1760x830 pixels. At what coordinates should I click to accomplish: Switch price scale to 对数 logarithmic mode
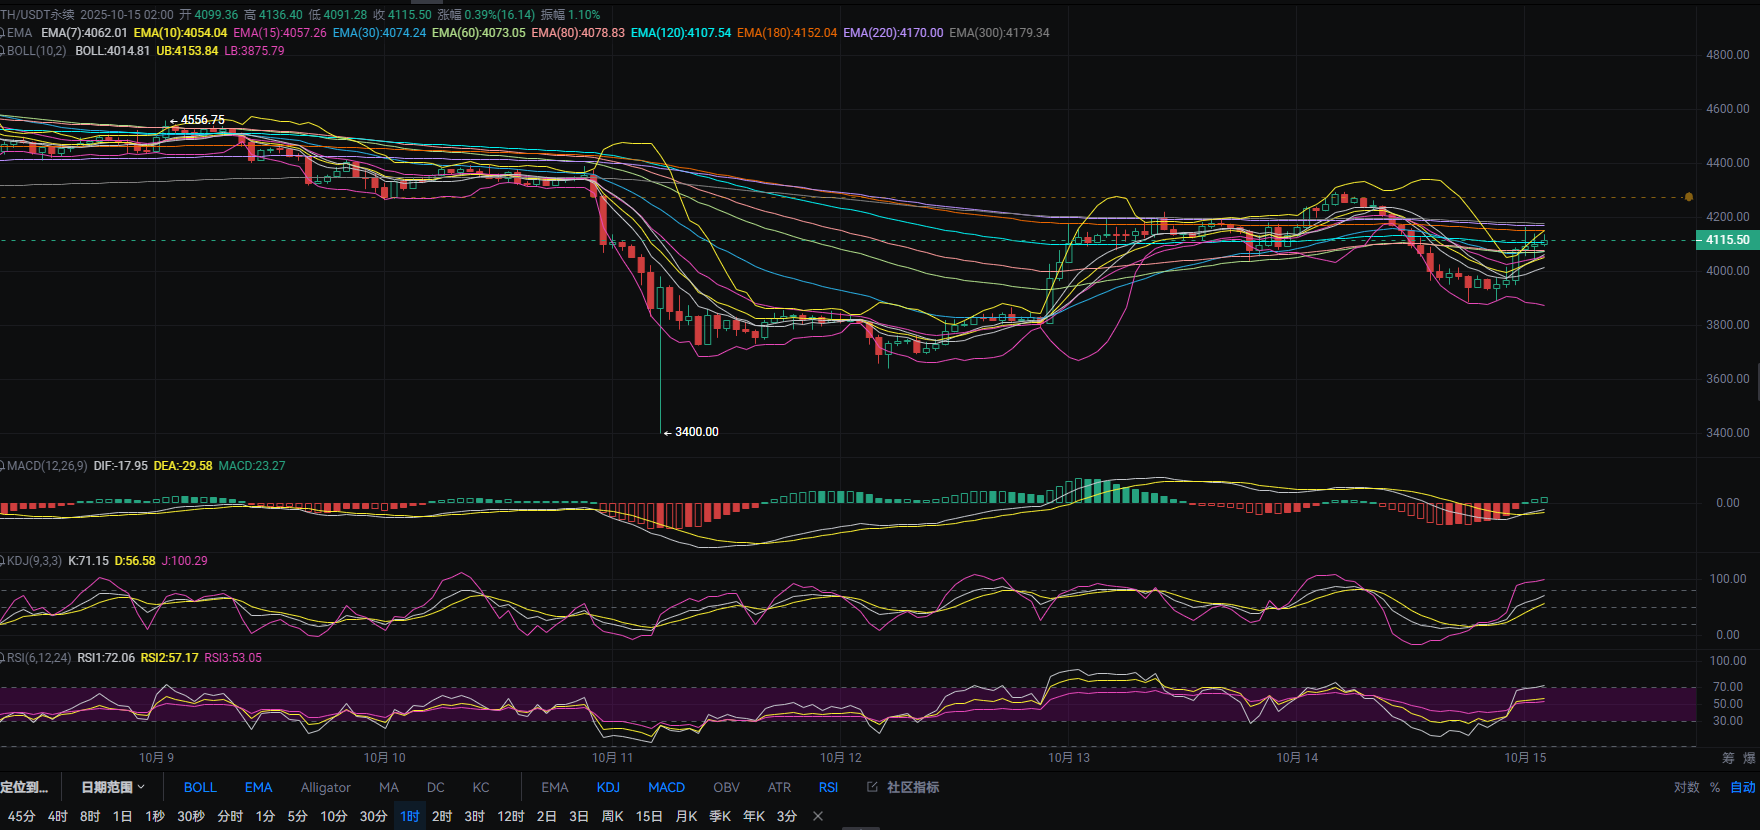[1686, 787]
